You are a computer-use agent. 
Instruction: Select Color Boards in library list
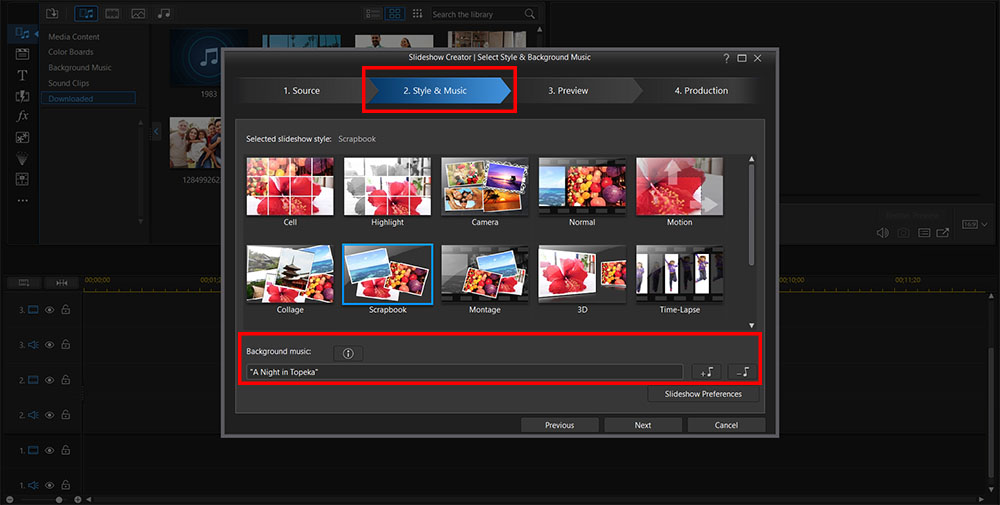point(71,52)
